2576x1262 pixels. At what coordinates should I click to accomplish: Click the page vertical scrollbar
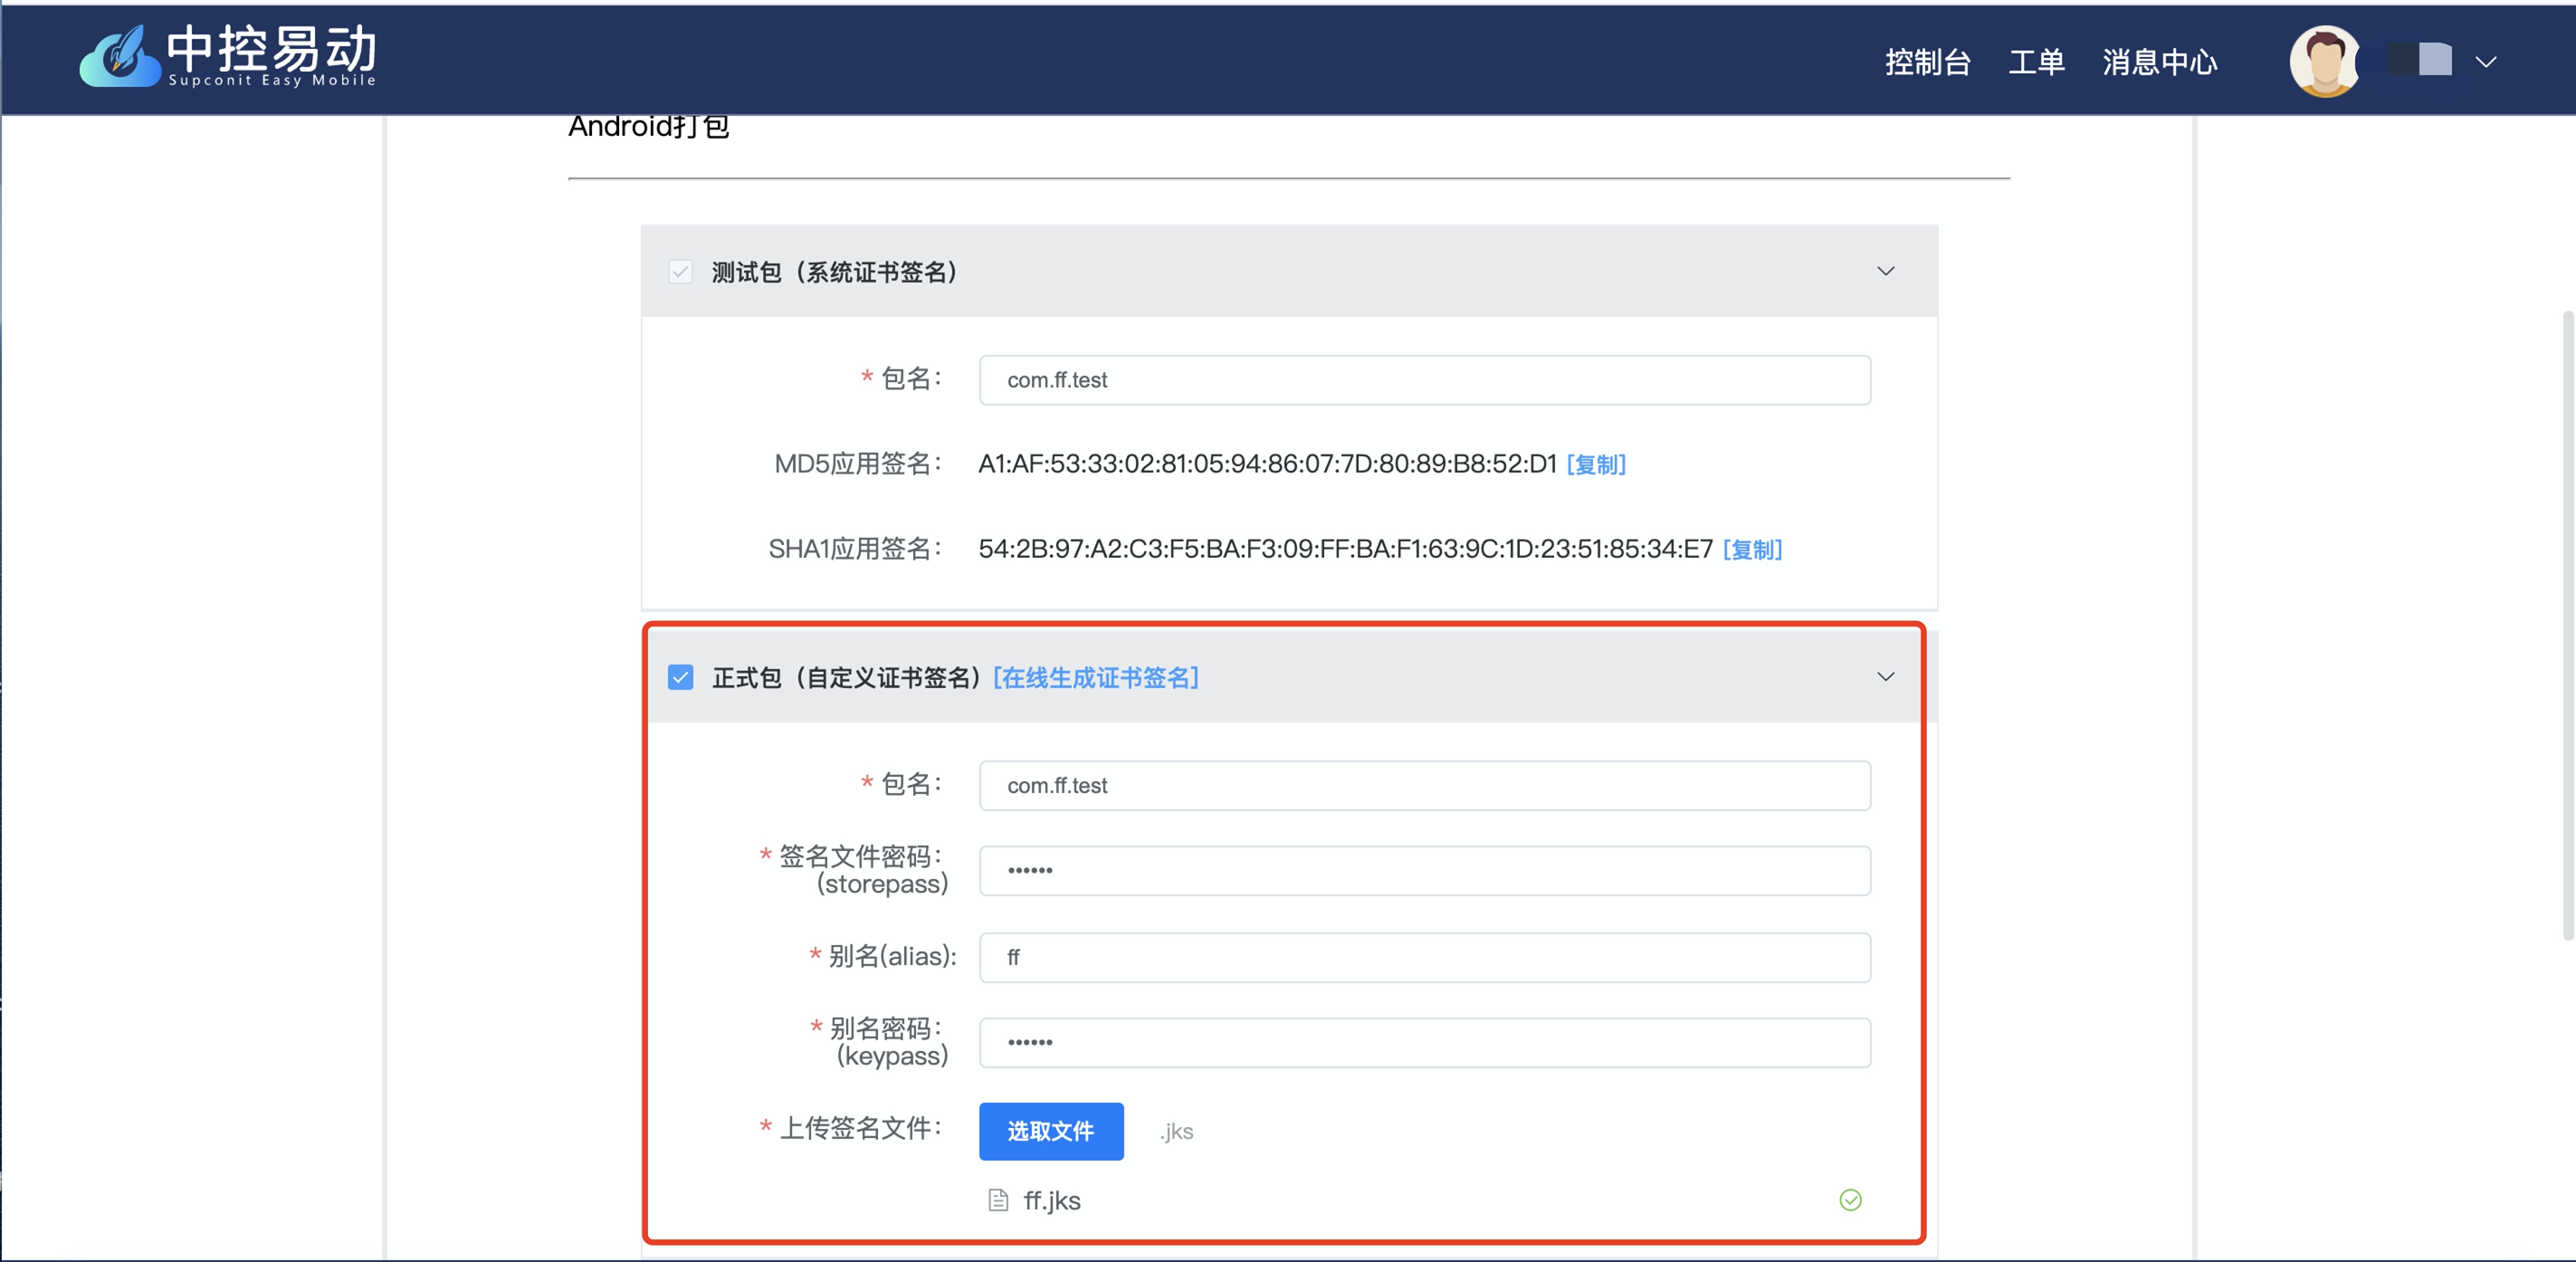click(x=2567, y=625)
